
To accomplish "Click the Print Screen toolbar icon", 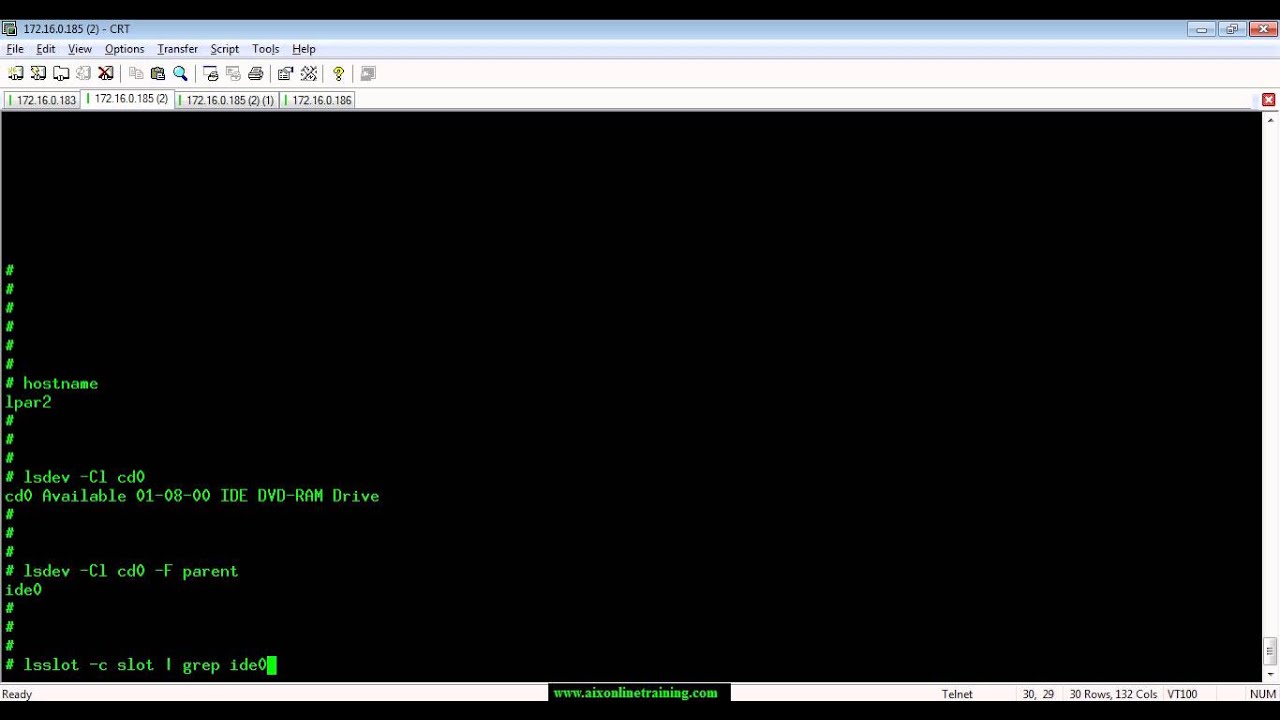I will (210, 73).
